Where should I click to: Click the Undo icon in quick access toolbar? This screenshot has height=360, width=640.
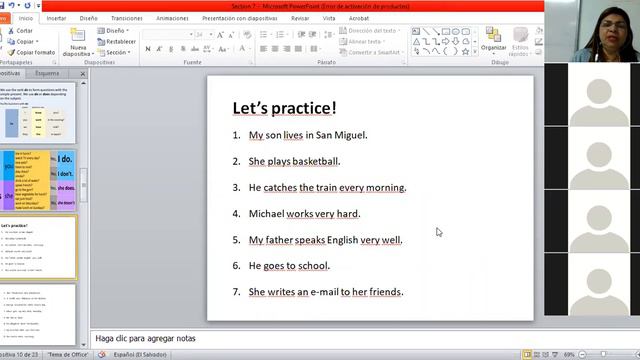(x=12, y=5)
